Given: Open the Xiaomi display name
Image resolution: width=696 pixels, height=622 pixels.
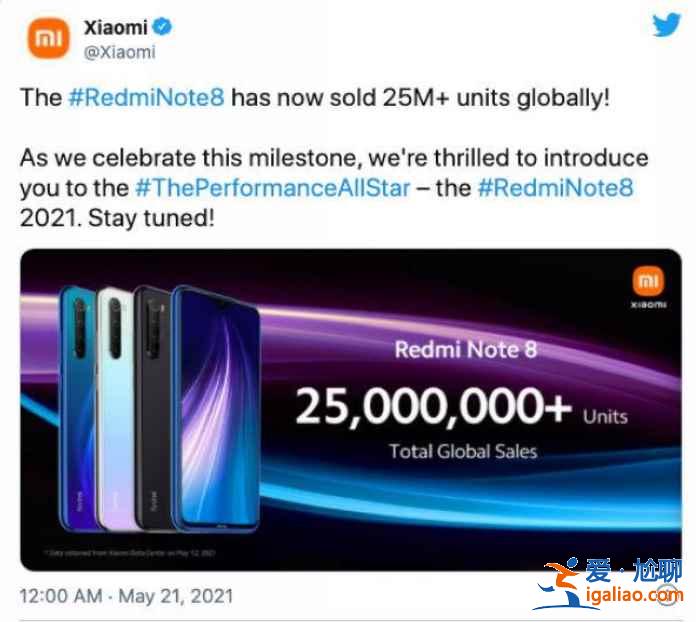Looking at the screenshot, I should [115, 28].
